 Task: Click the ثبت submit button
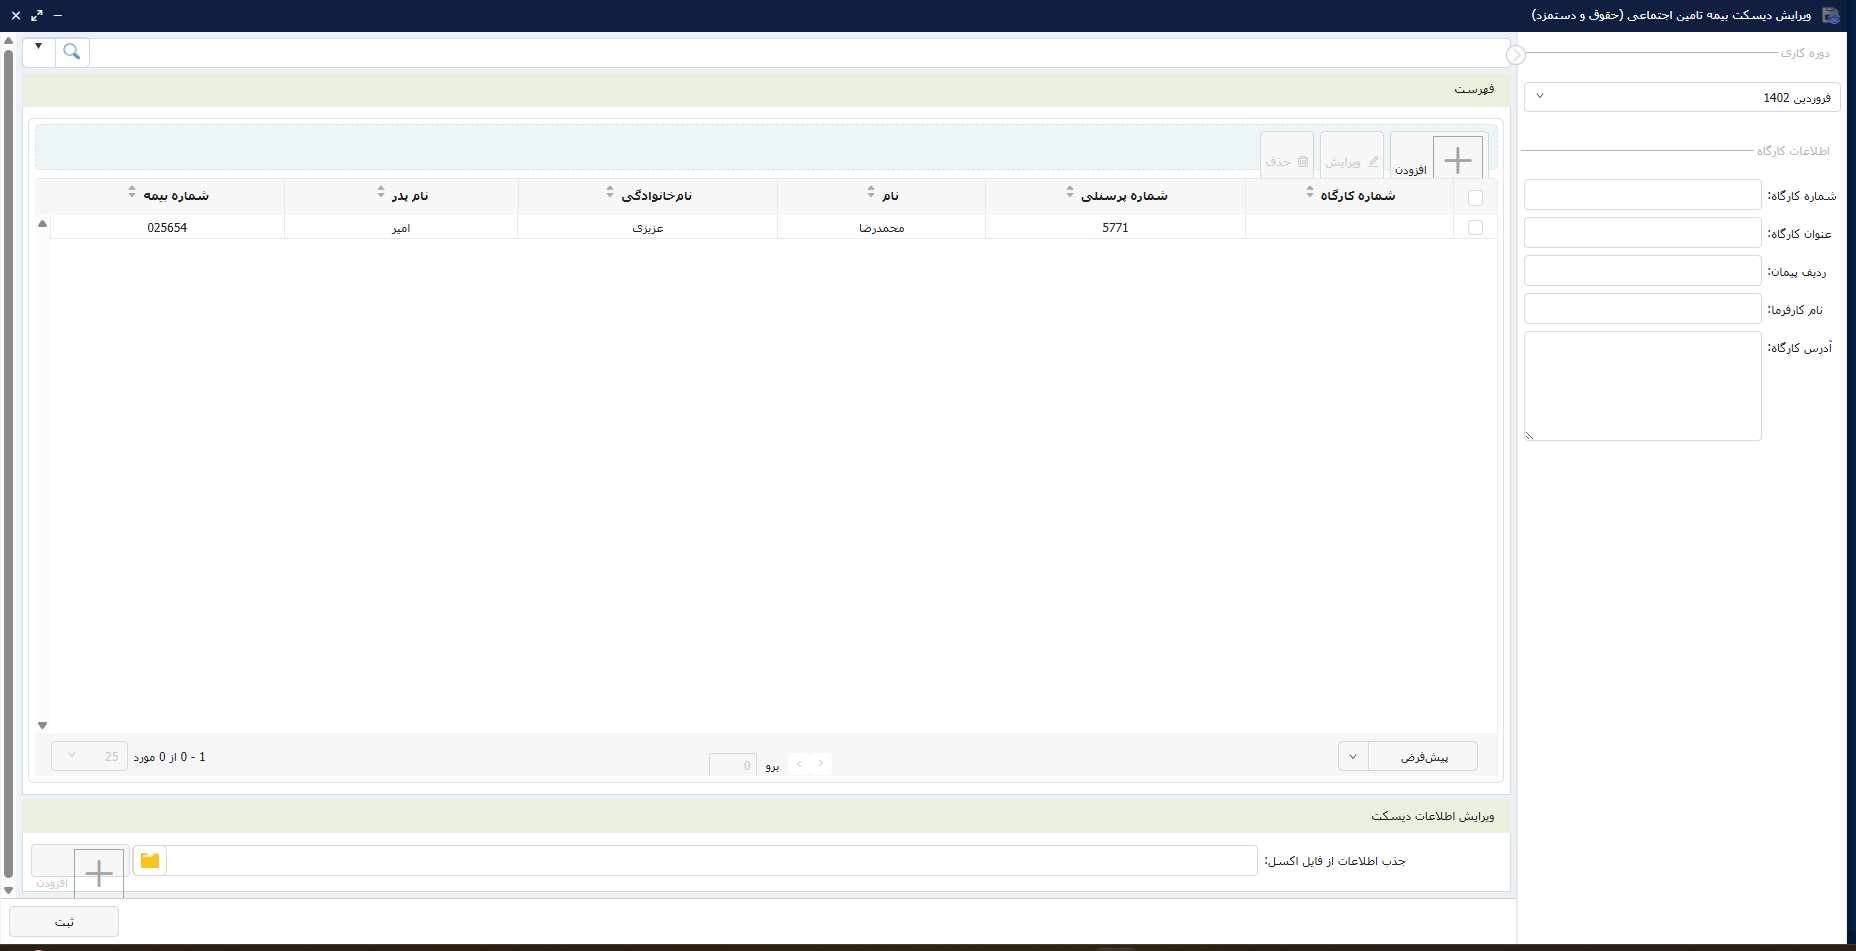pos(64,922)
